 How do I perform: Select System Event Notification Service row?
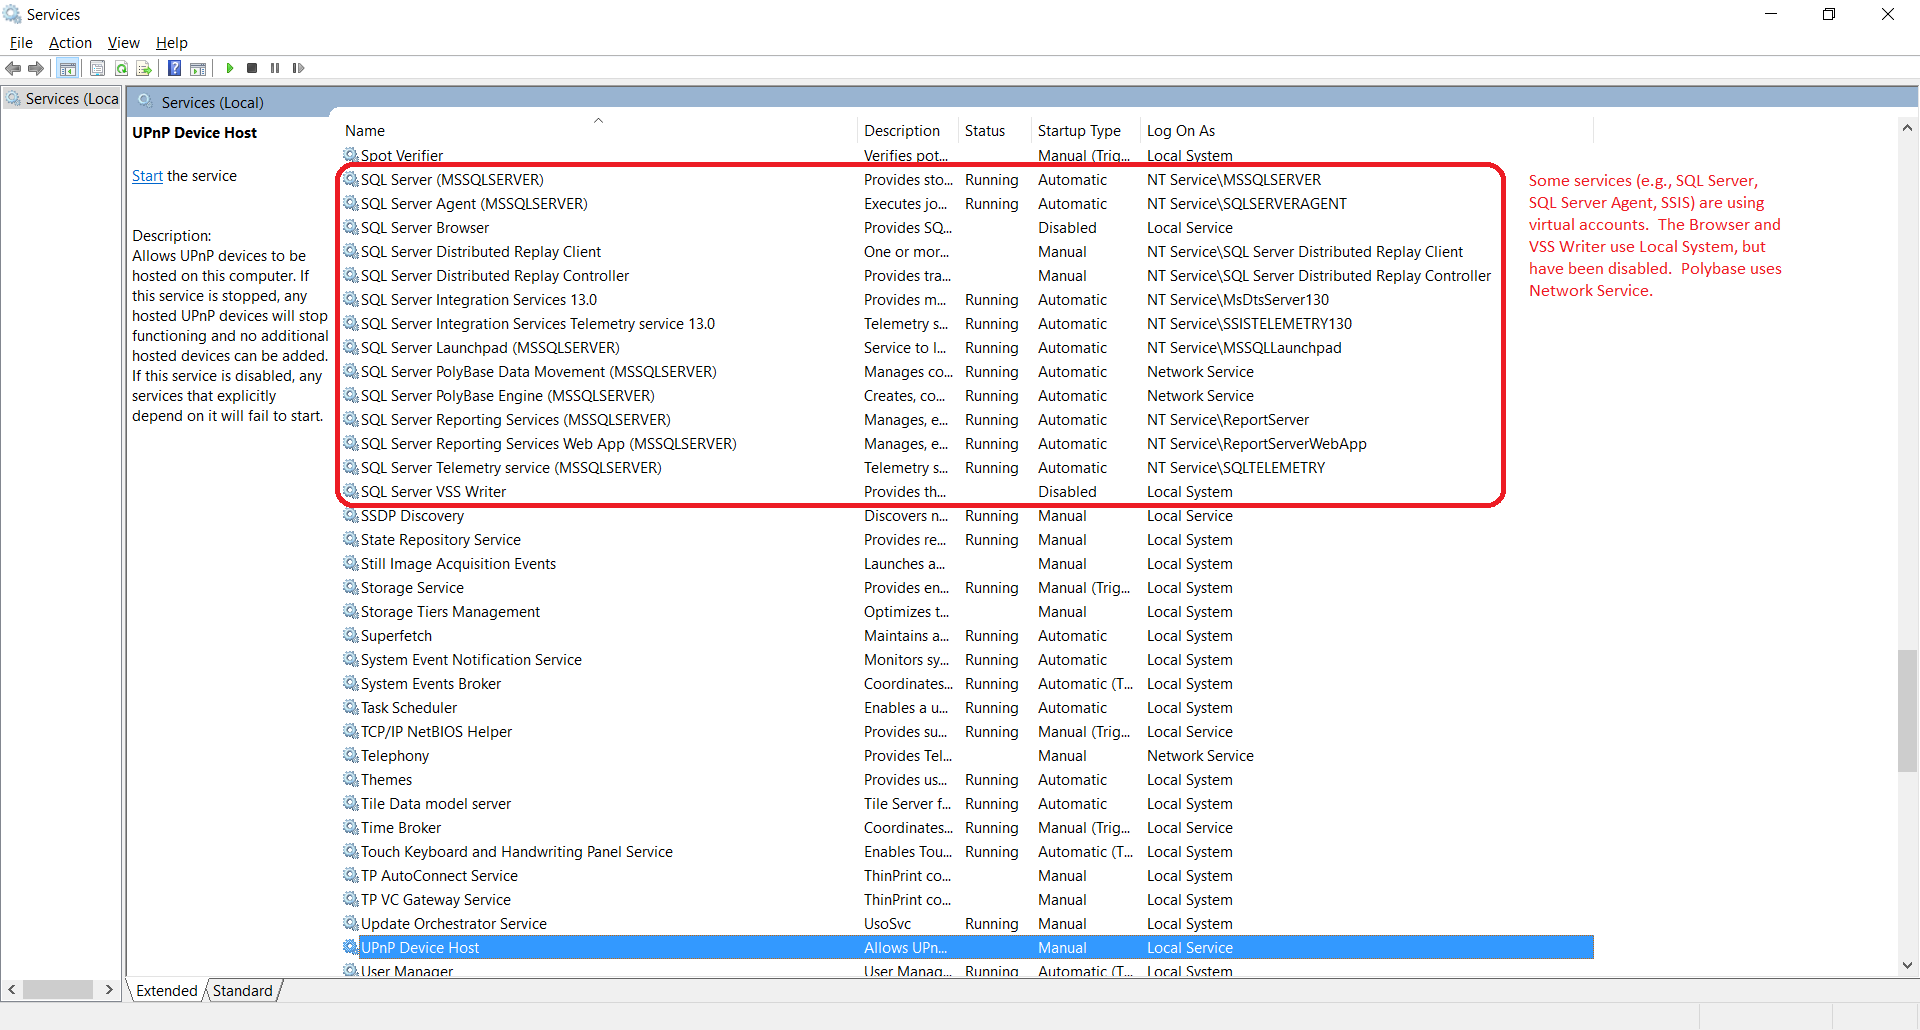pos(967,660)
